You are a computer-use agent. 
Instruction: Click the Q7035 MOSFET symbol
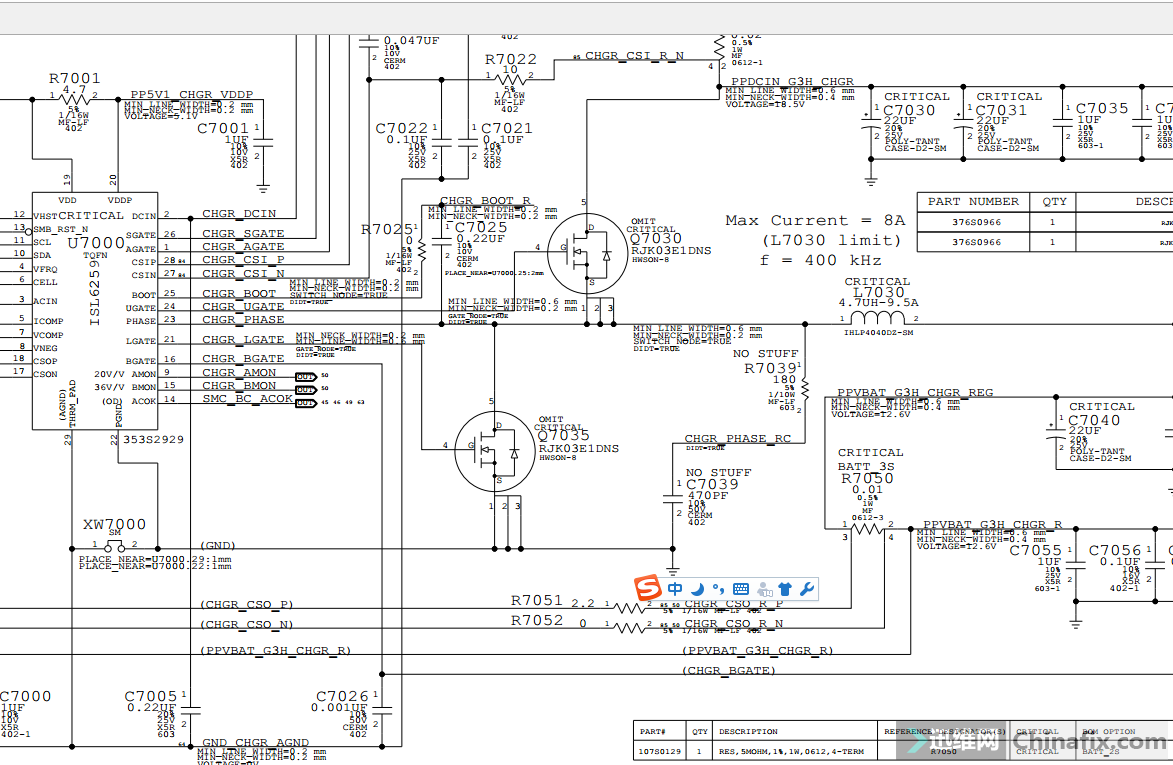(x=493, y=449)
